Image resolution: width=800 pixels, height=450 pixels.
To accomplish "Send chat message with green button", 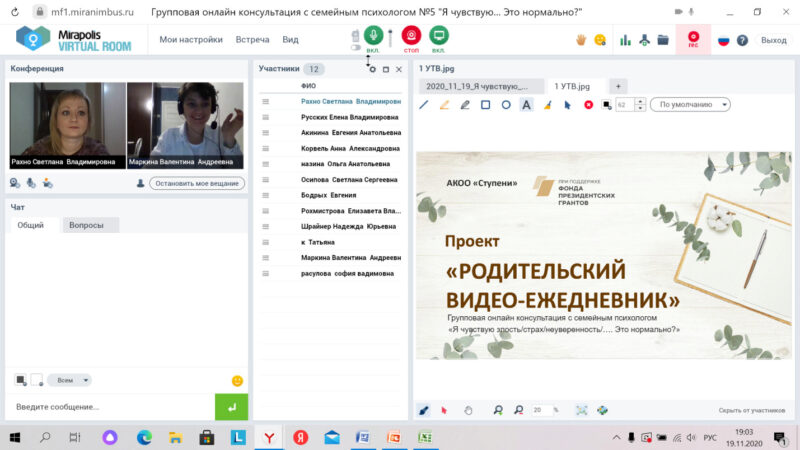I will (232, 407).
